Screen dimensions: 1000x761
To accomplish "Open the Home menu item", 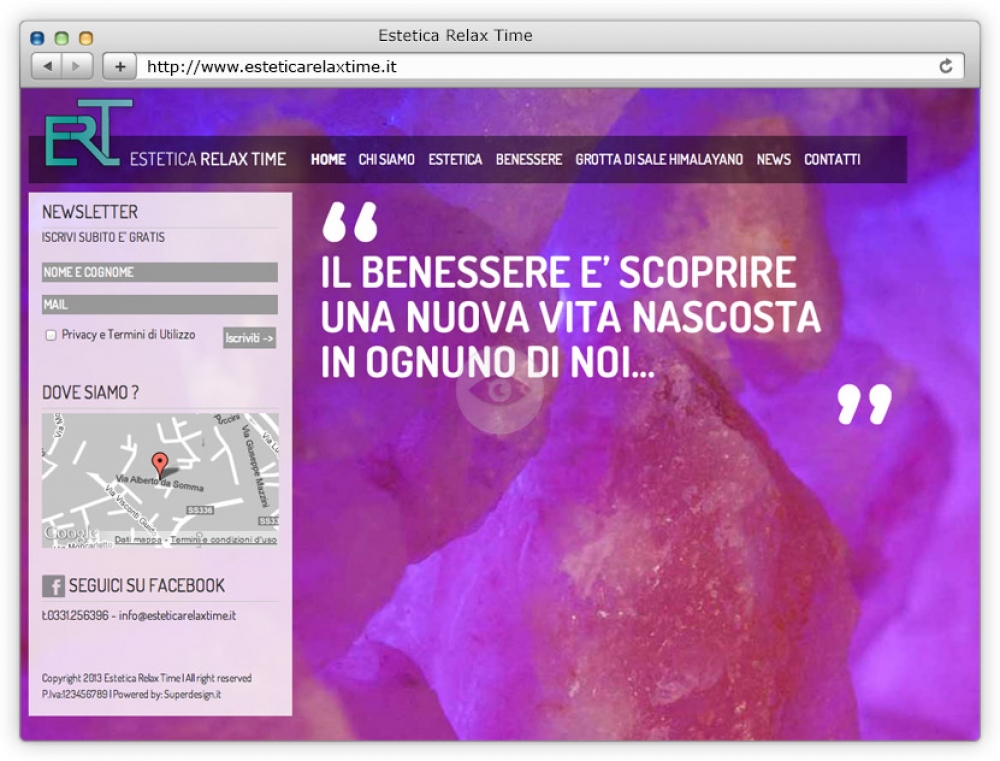I will click(x=328, y=159).
